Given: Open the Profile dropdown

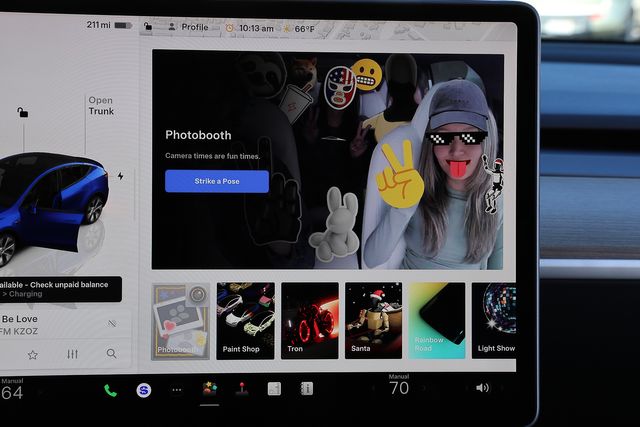Looking at the screenshot, I should pos(188,27).
